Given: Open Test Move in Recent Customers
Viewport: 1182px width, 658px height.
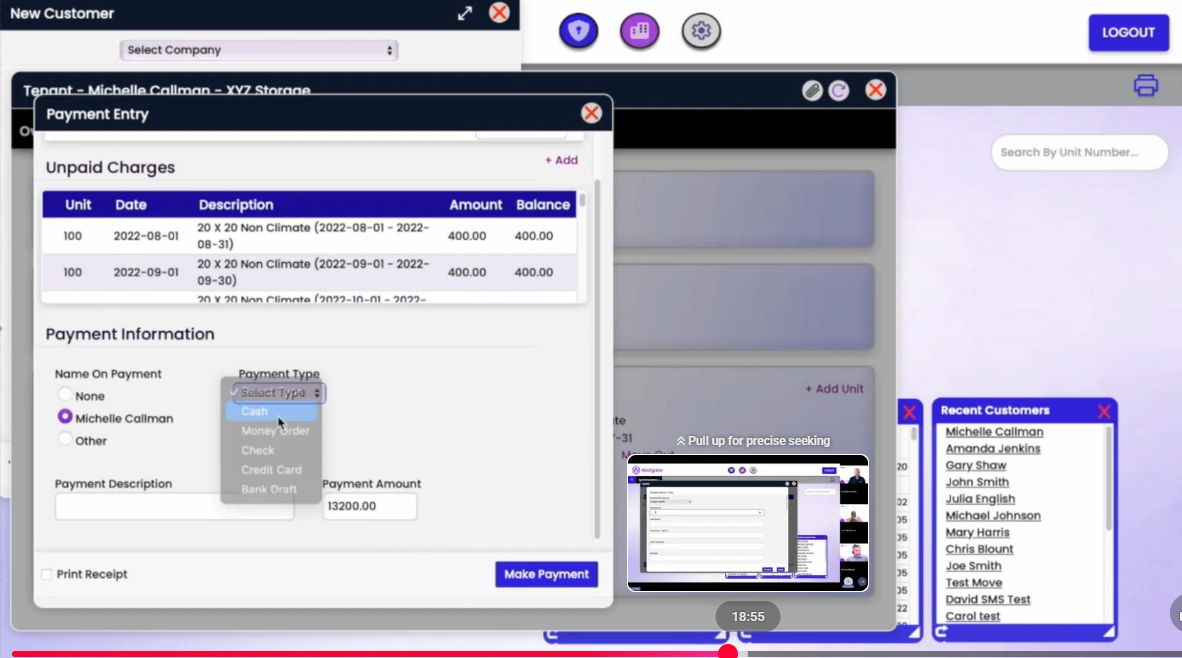Looking at the screenshot, I should [x=974, y=583].
